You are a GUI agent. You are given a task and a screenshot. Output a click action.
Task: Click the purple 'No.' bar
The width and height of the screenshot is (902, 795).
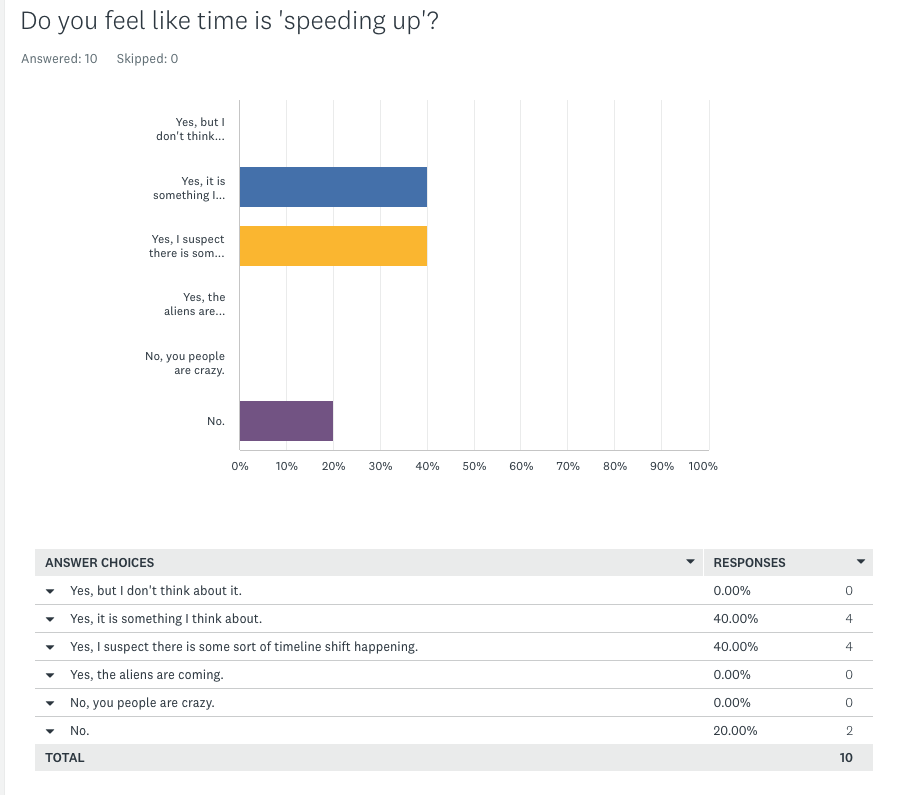pyautogui.click(x=286, y=421)
